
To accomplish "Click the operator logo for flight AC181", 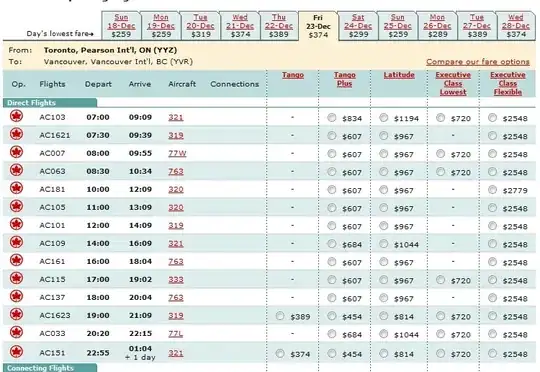I will point(16,188).
